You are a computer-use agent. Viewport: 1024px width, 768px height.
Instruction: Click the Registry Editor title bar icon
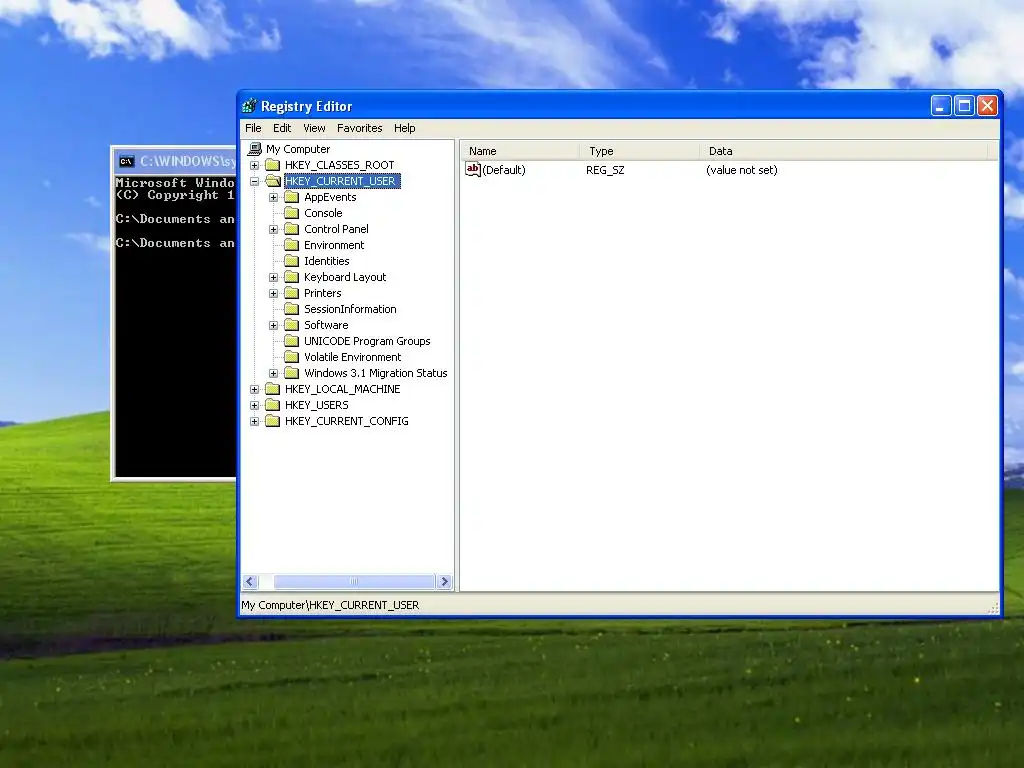click(249, 106)
